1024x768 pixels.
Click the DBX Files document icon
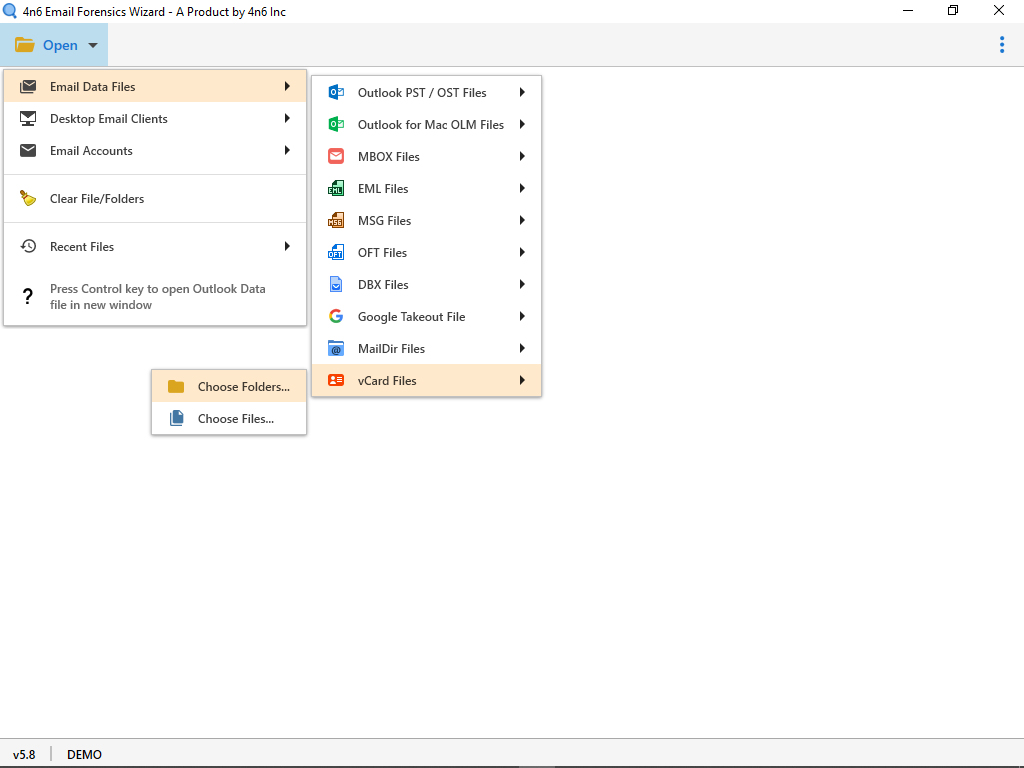tap(336, 284)
